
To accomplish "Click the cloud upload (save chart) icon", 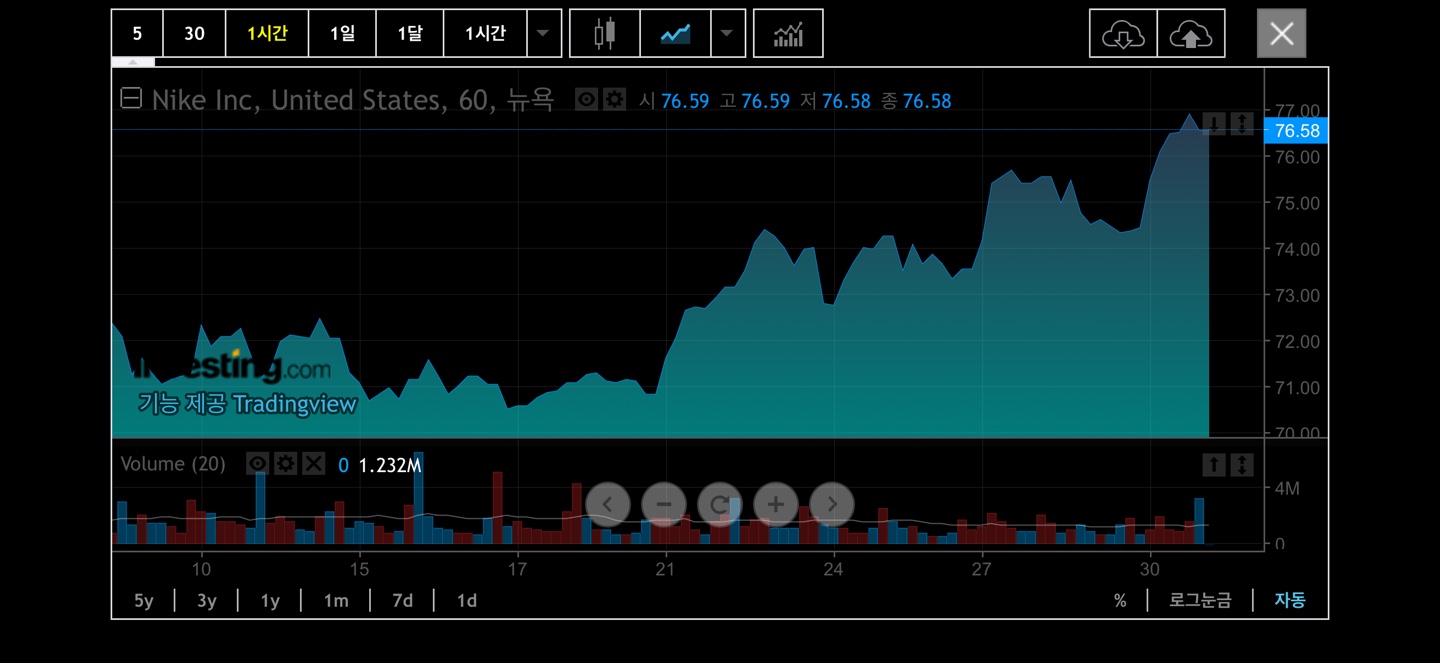I will (x=1191, y=33).
